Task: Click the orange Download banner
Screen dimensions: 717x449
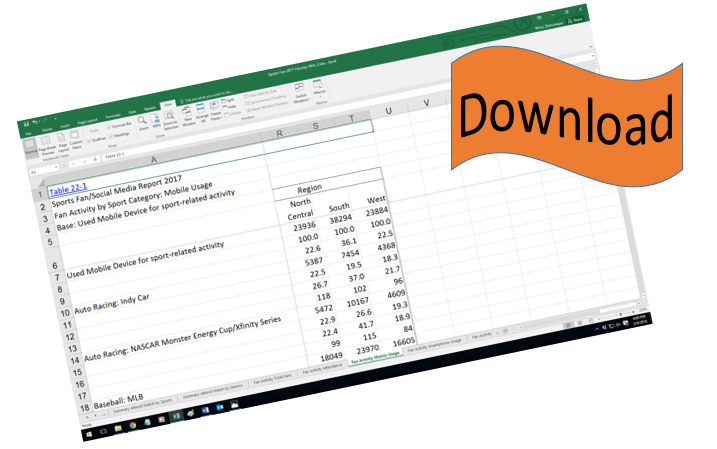Action: [x=567, y=117]
